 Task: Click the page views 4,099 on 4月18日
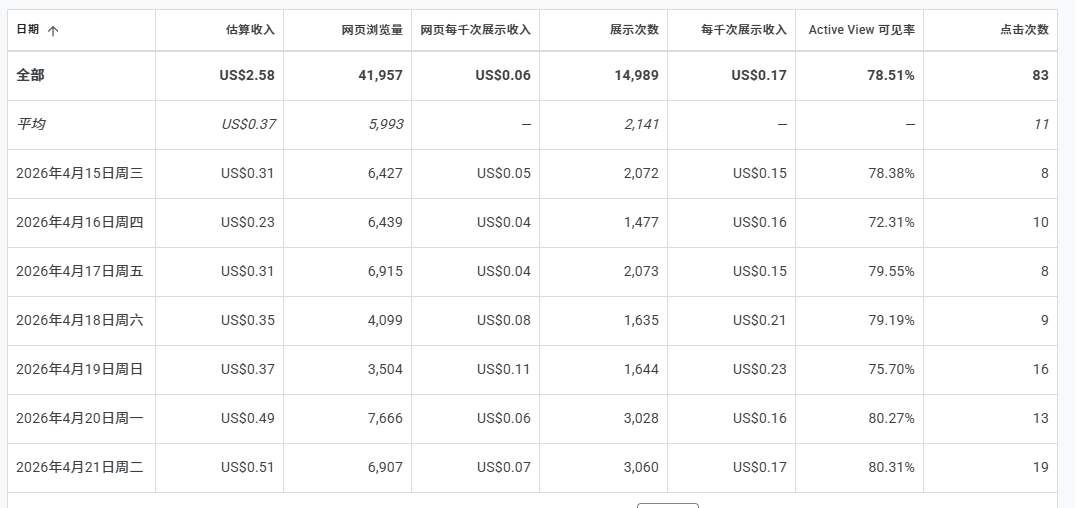[385, 320]
